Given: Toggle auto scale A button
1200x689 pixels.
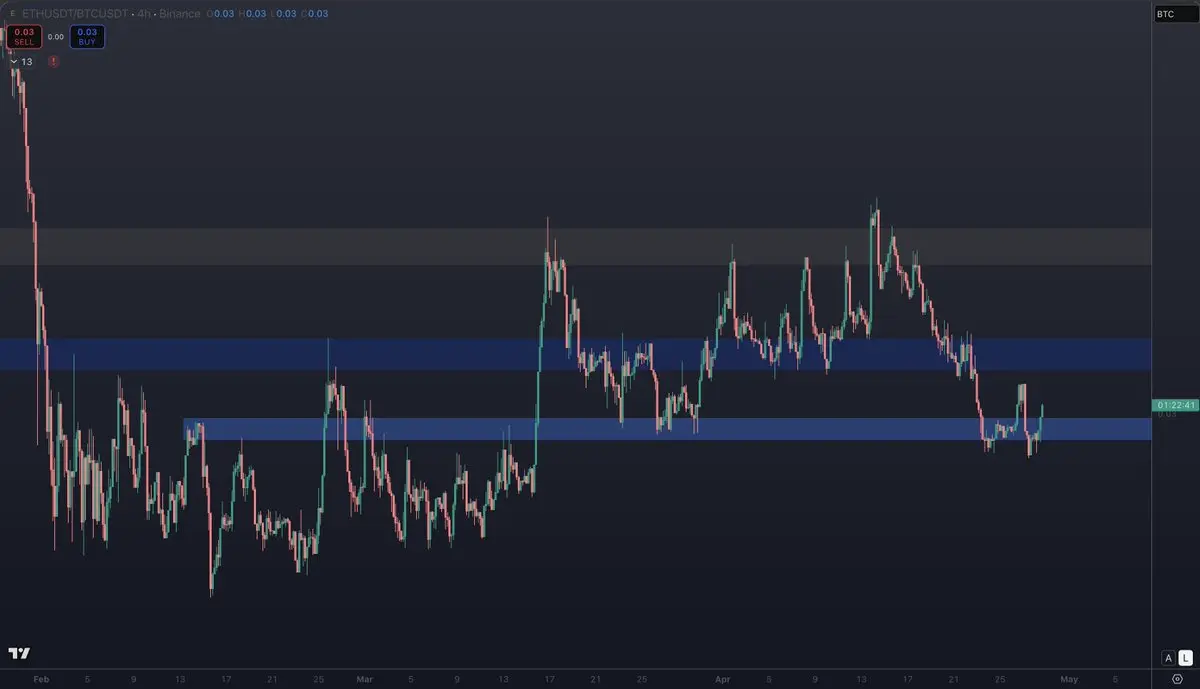Looking at the screenshot, I should [1167, 657].
